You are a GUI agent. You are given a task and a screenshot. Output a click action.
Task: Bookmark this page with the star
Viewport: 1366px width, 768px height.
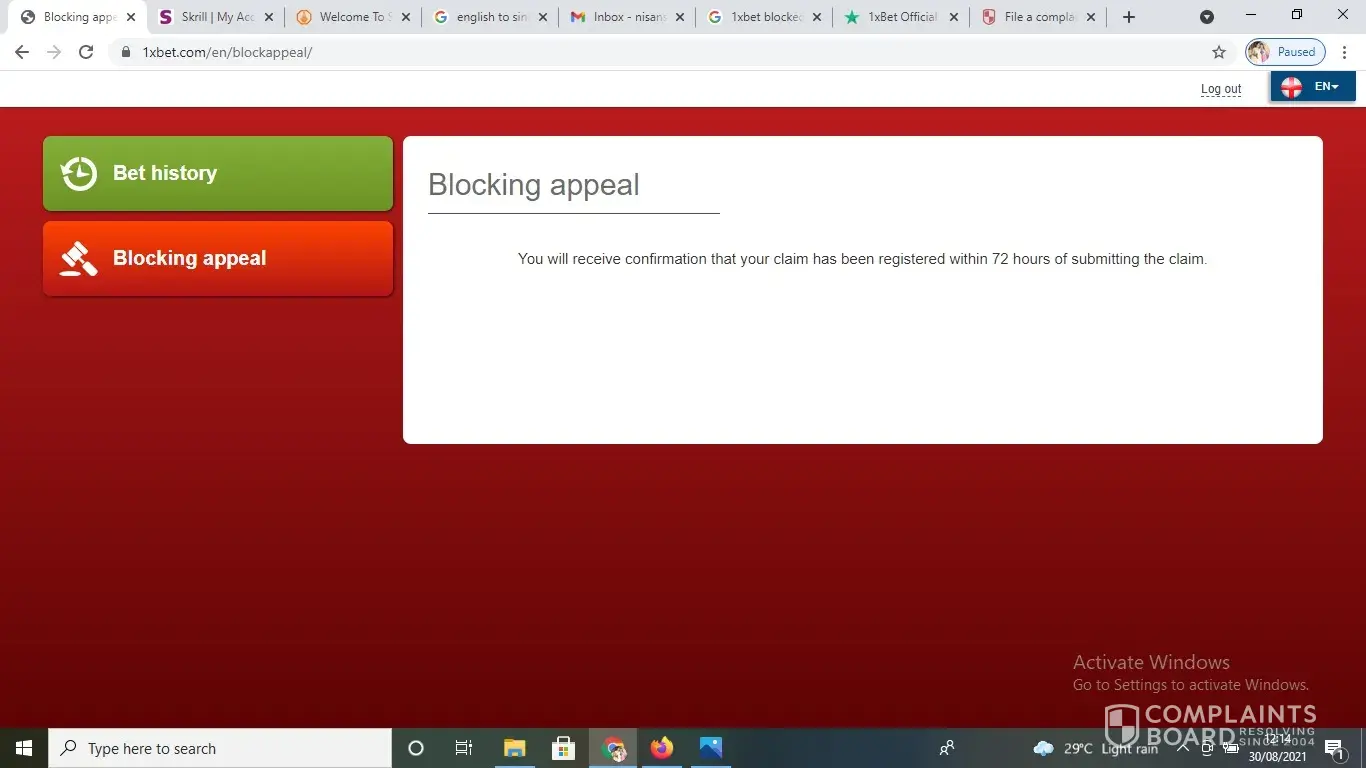pos(1219,52)
